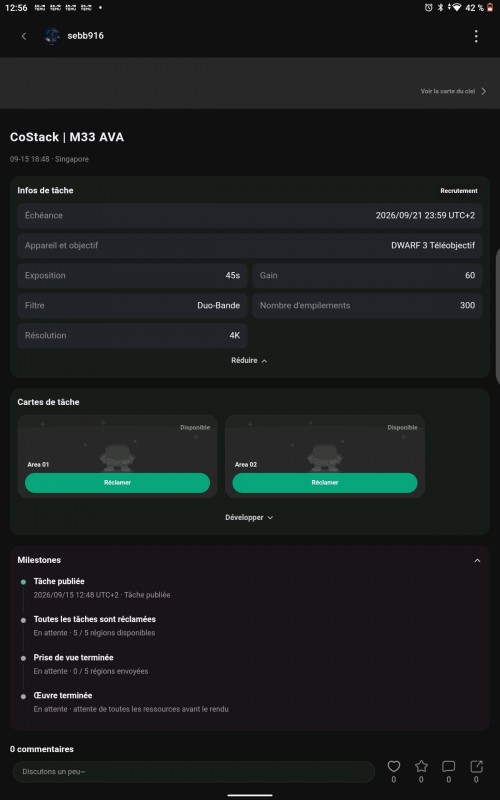Expand task cards with Développer
The width and height of the screenshot is (500, 800).
(249, 517)
